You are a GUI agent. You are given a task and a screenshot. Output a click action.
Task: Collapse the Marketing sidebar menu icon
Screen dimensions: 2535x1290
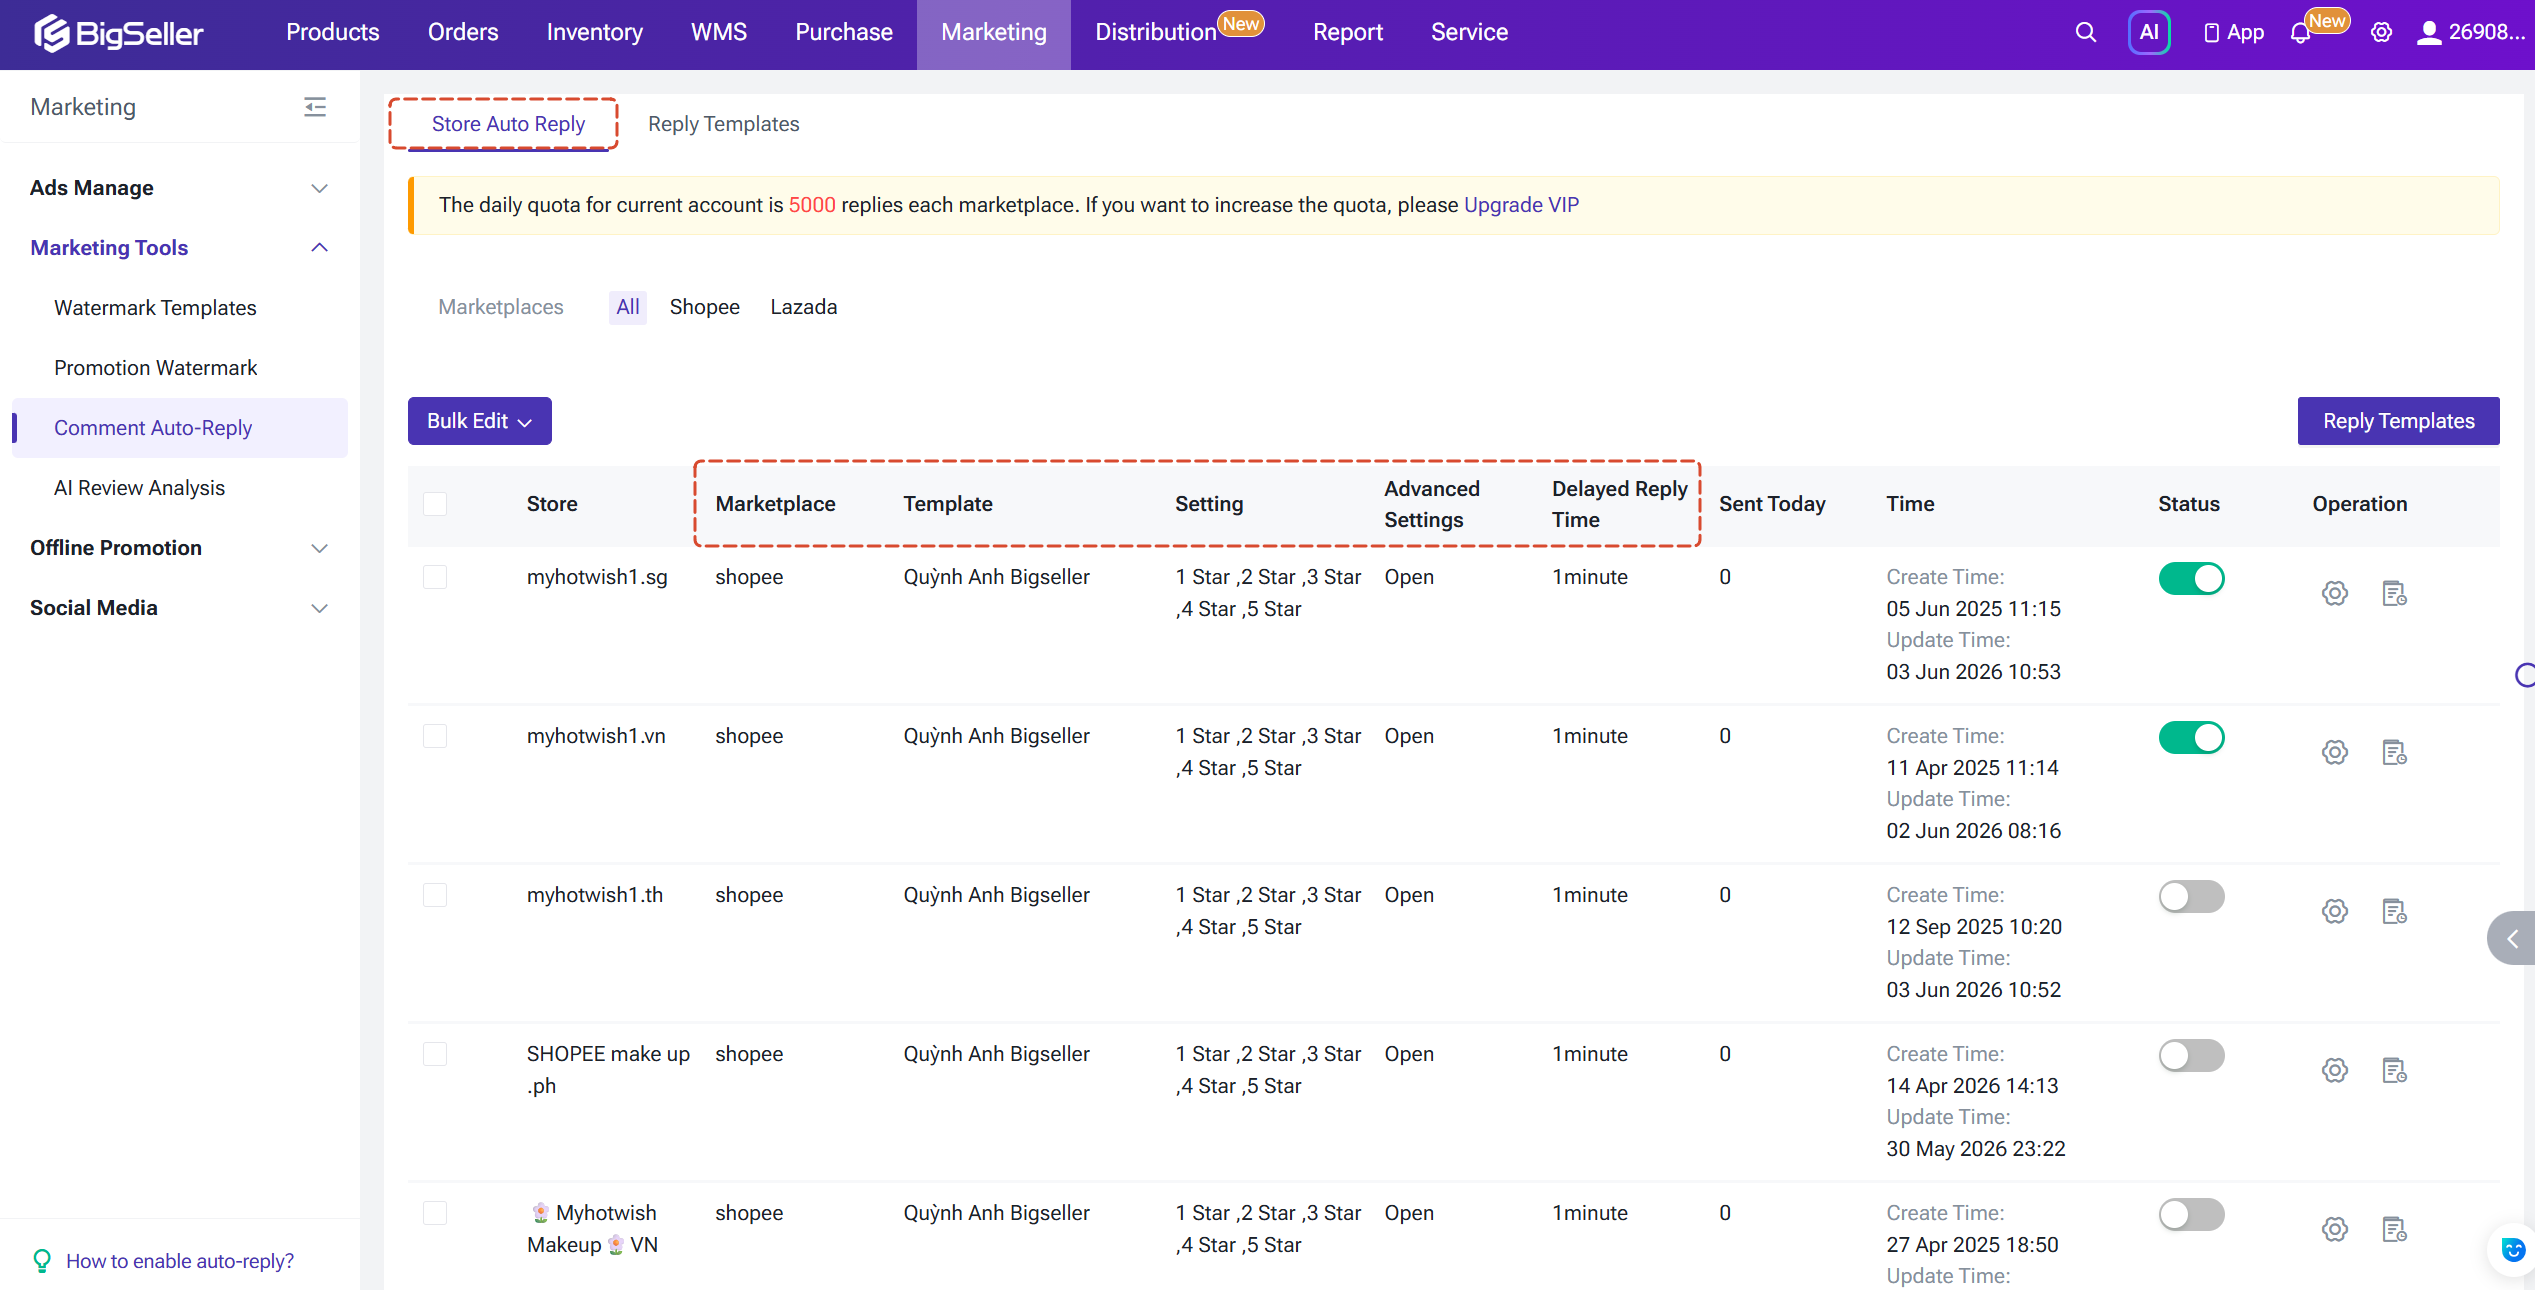(x=315, y=107)
